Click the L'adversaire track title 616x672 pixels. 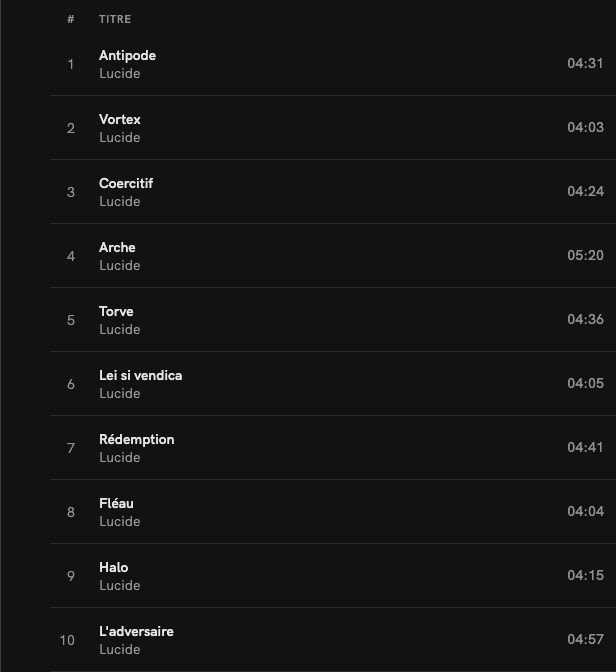[x=136, y=631]
